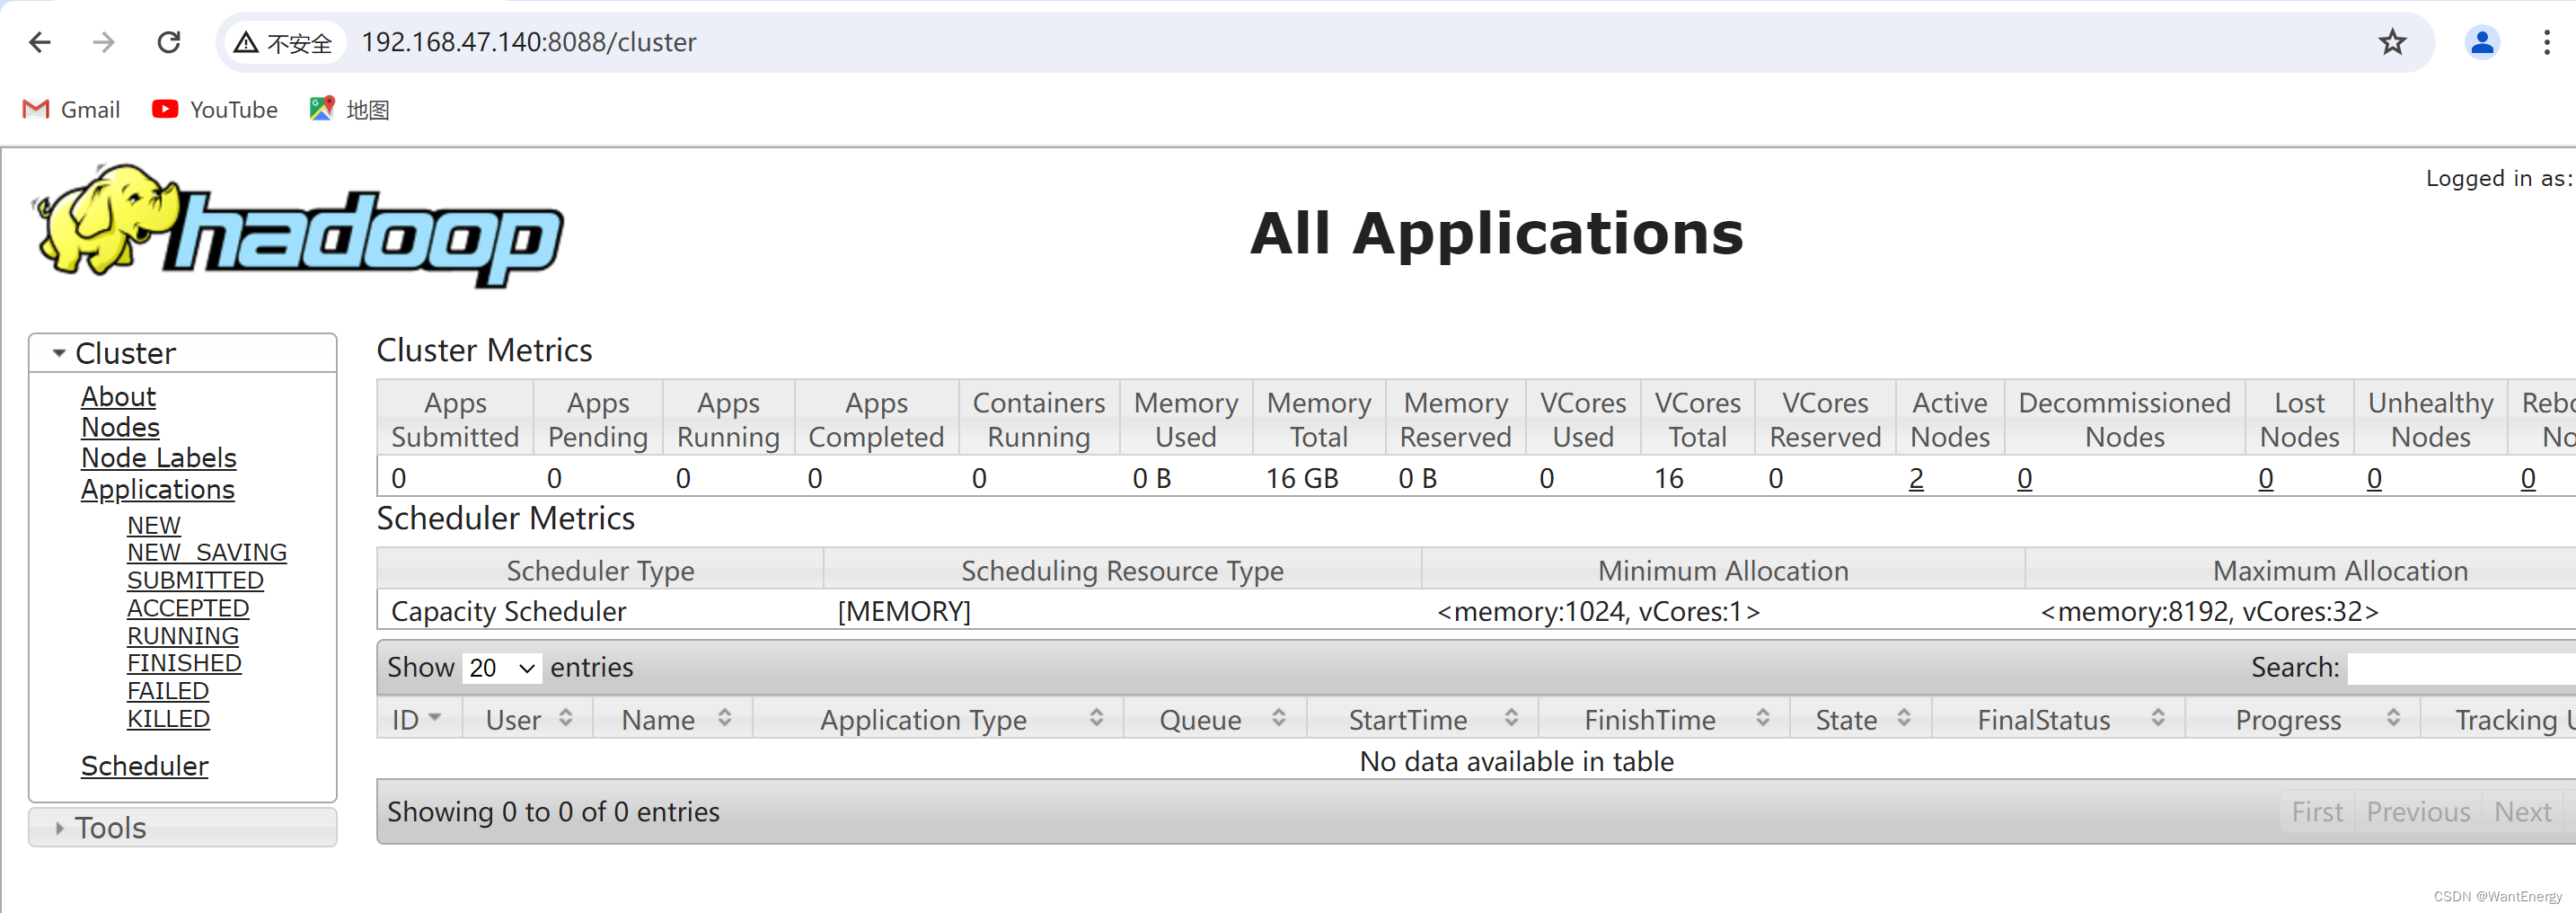Open the About link
The image size is (2576, 913).
(x=118, y=397)
